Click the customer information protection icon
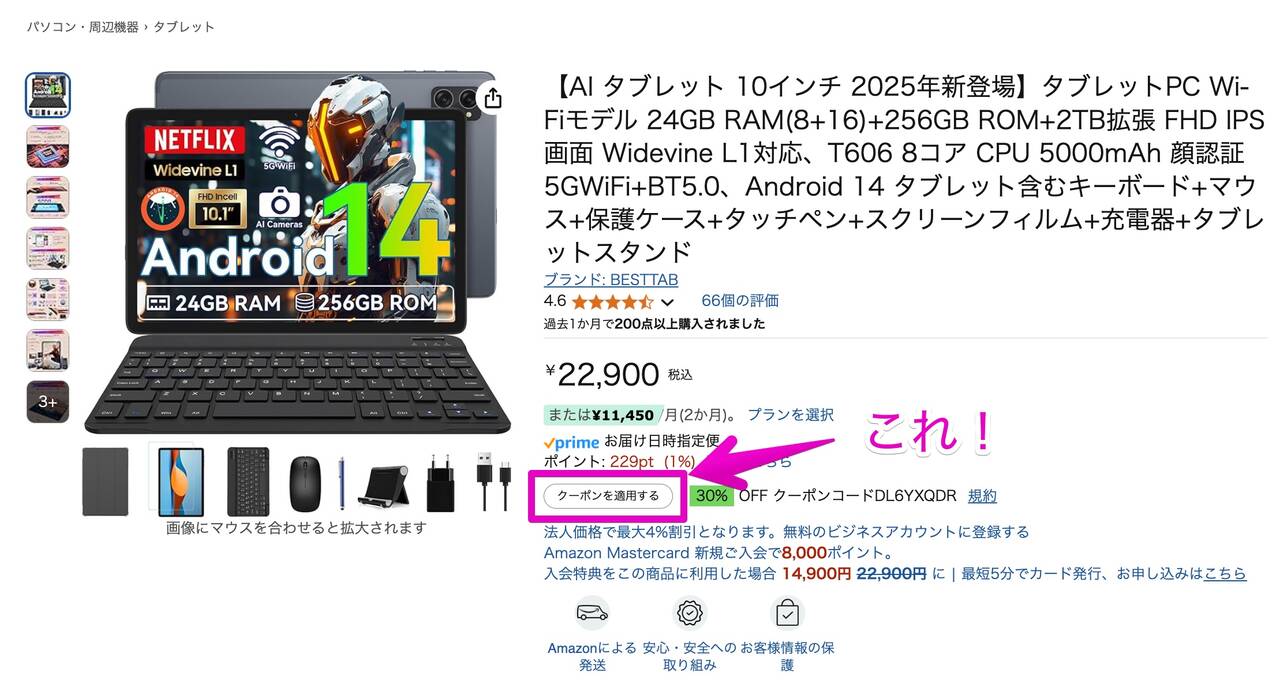Screen dimensions: 1280x687 click(788, 612)
